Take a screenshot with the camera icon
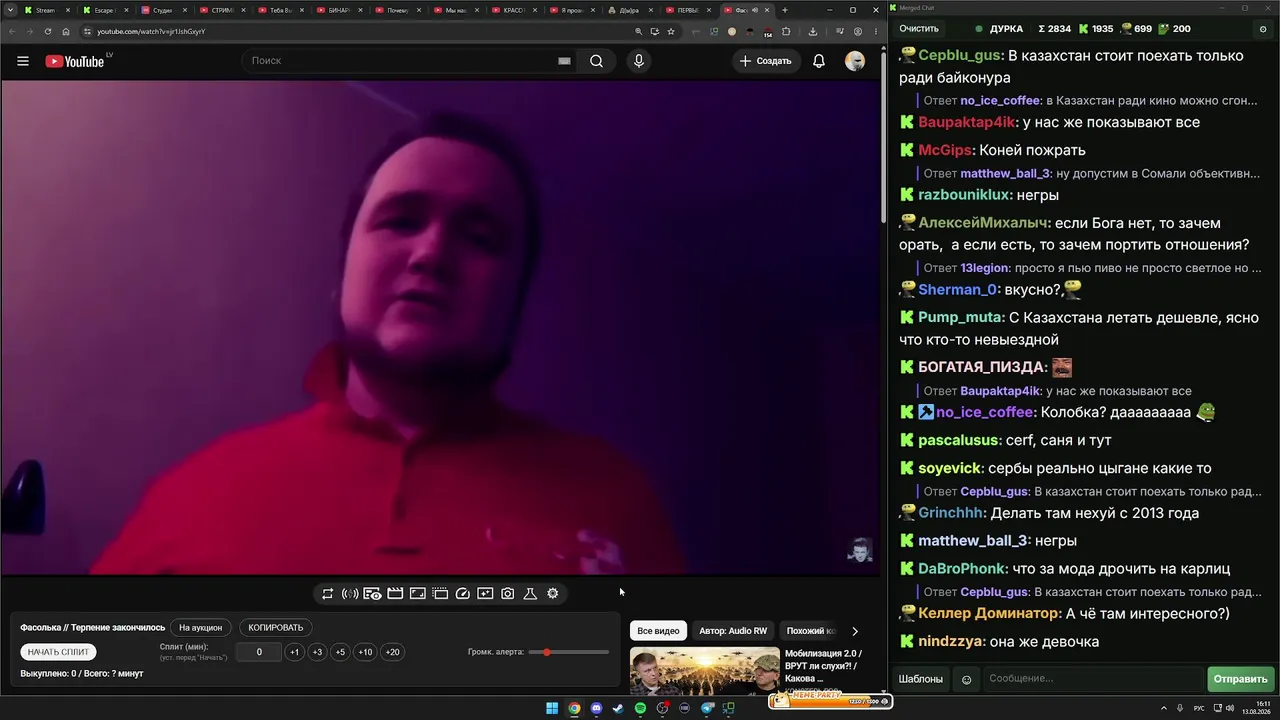Viewport: 1280px width, 720px height. pyautogui.click(x=508, y=594)
